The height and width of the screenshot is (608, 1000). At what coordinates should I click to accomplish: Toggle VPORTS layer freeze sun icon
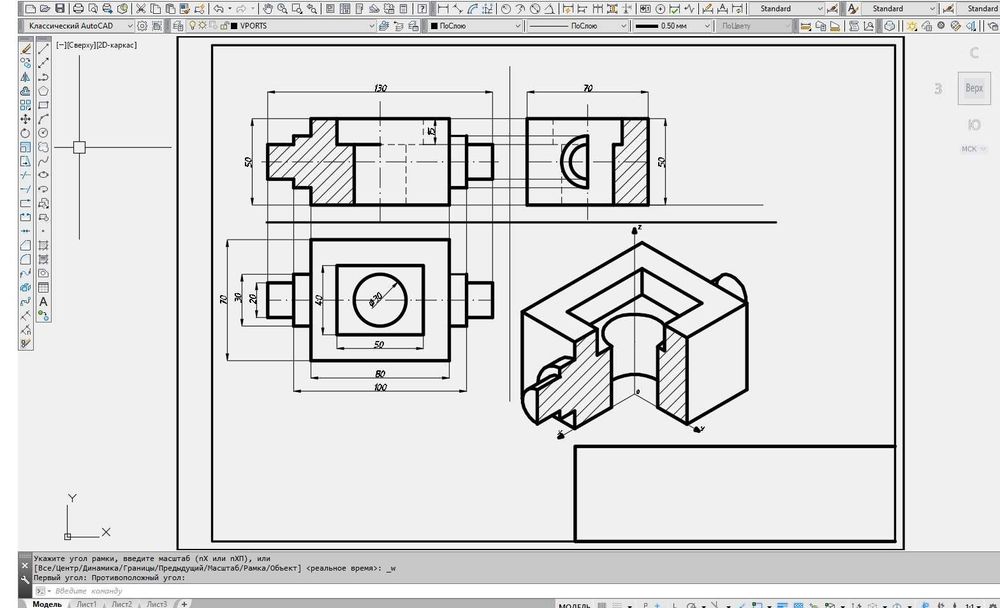pos(203,26)
